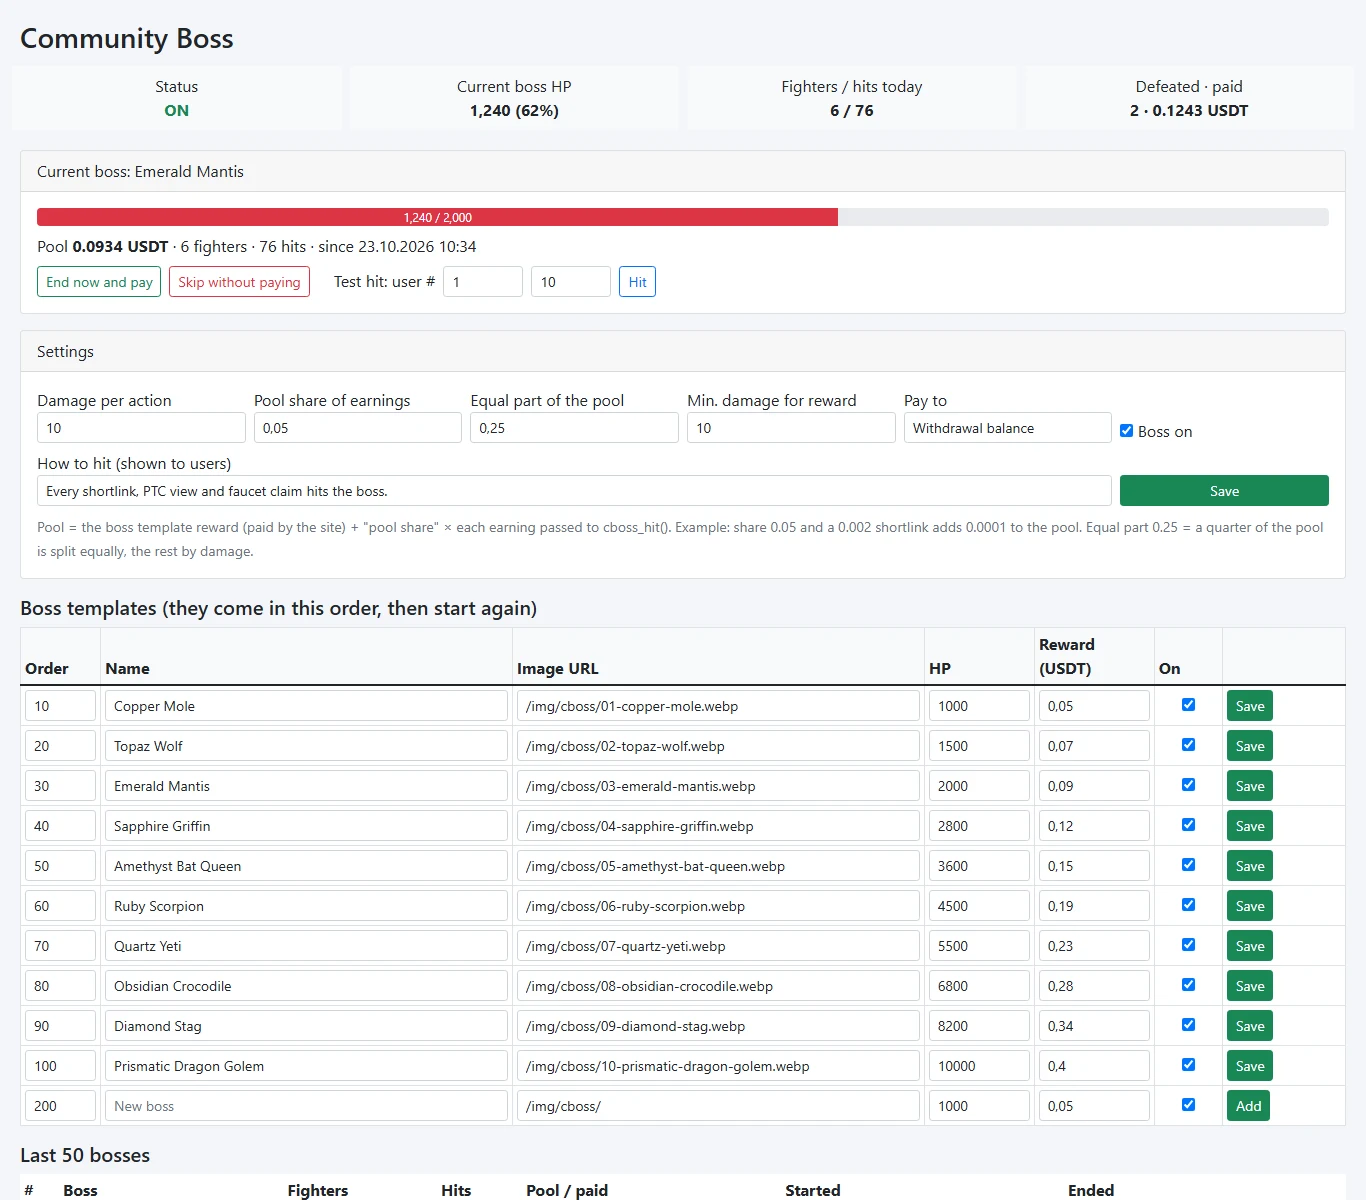Screen dimensions: 1366x1200
Task: Save the Copper Mole template row
Action: [1250, 706]
